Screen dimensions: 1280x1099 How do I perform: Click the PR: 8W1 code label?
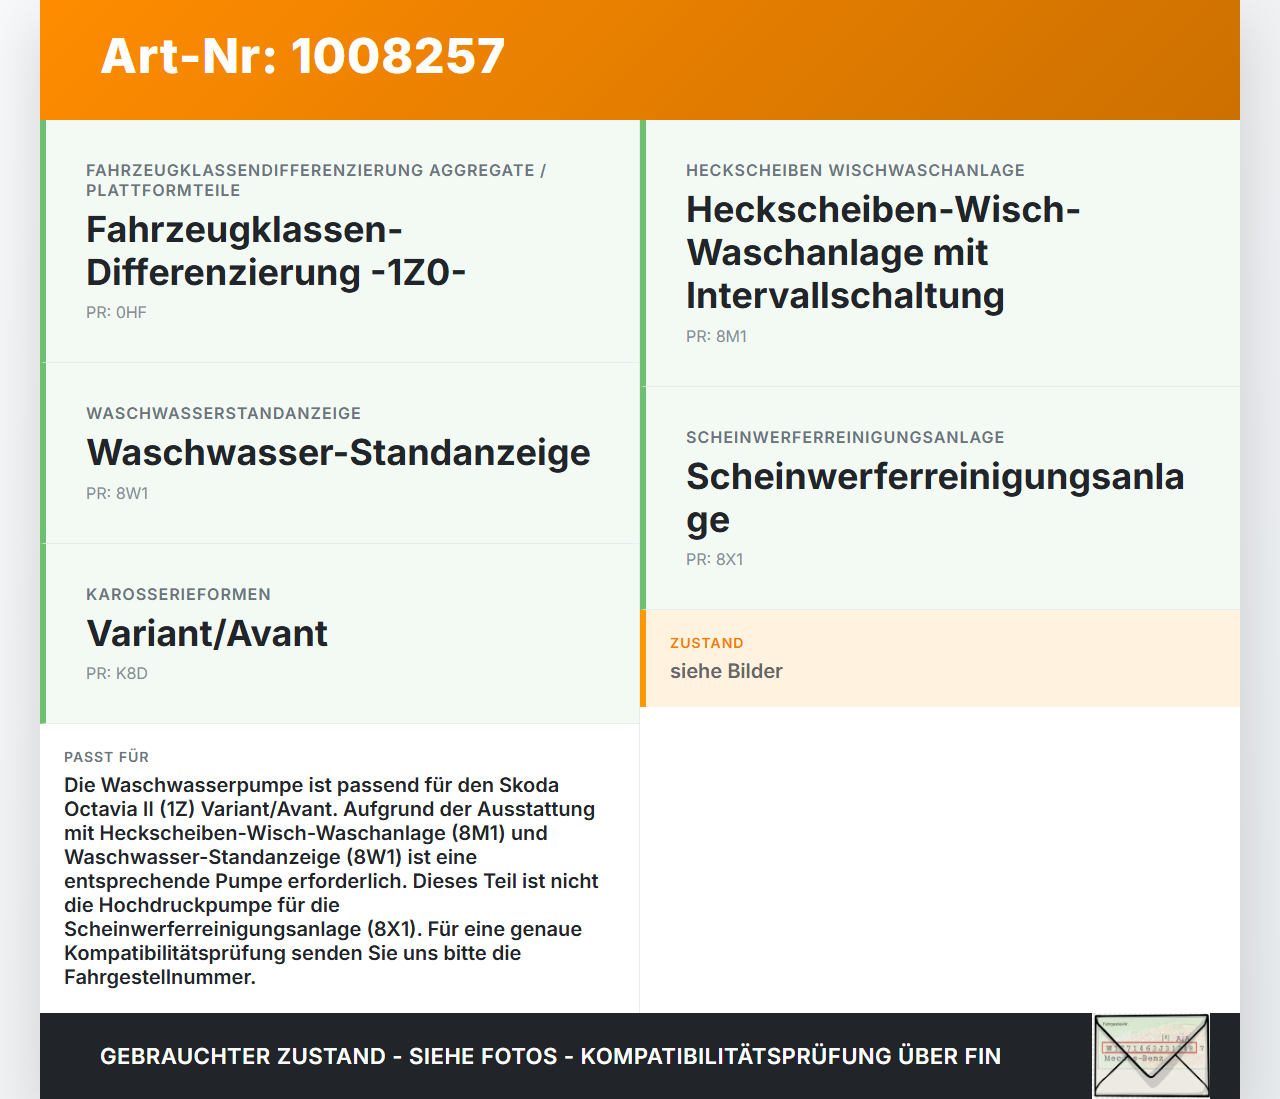[117, 493]
